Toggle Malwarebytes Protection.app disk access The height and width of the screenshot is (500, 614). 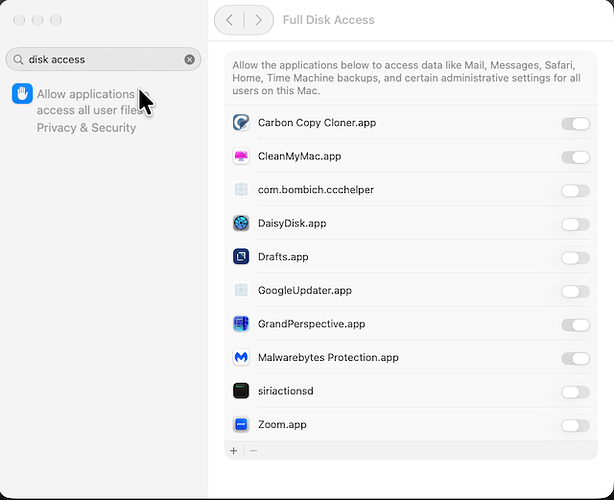[575, 359]
